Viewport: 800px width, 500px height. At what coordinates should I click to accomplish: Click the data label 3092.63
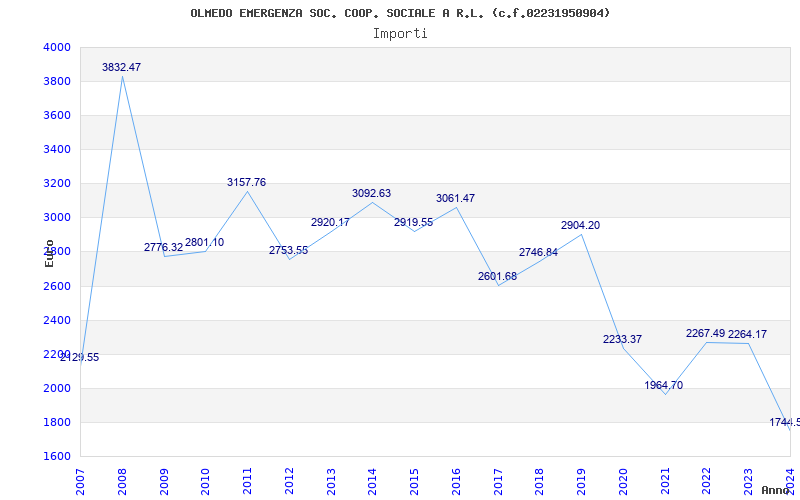click(x=371, y=193)
